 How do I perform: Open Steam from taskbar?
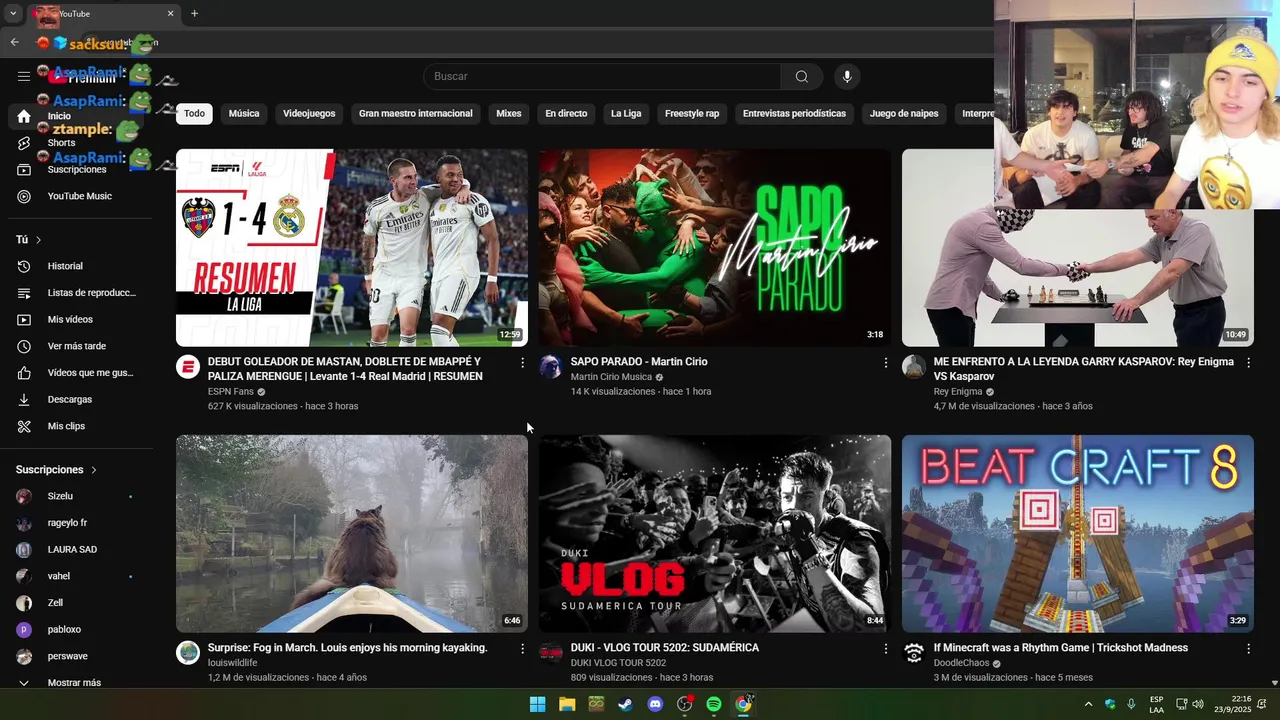pyautogui.click(x=625, y=704)
